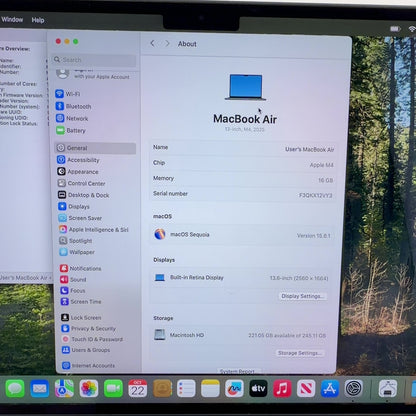This screenshot has height=416, width=416.
Task: Select the chip value "Apple M4"
Action: click(321, 165)
